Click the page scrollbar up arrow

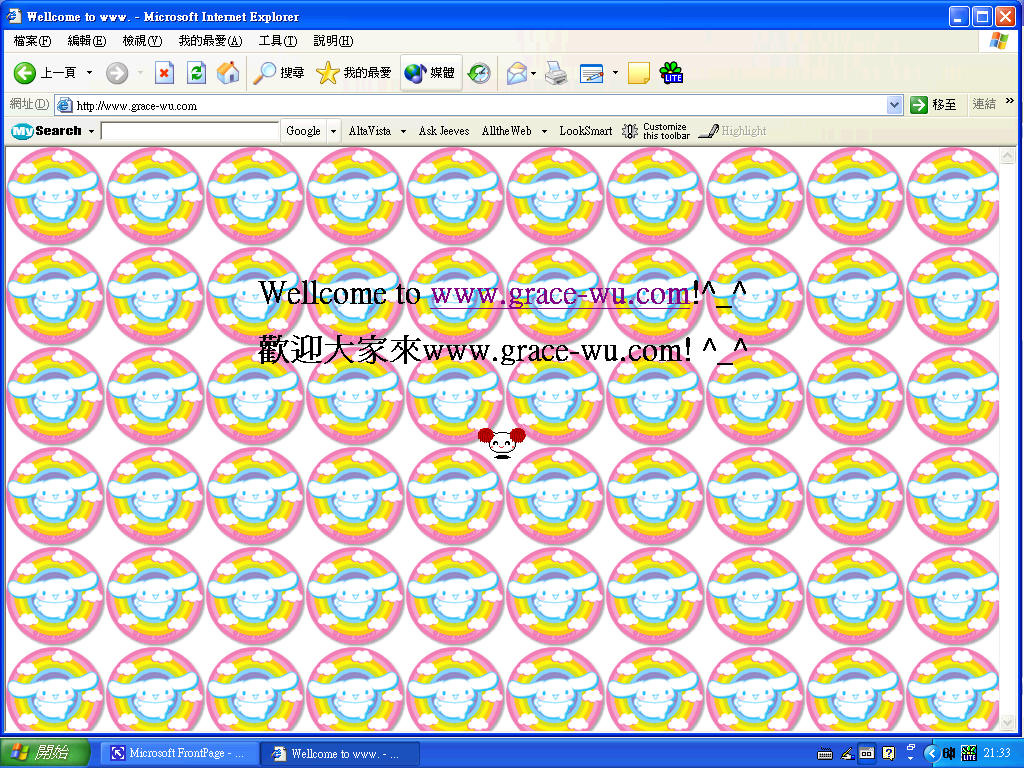(x=1008, y=156)
